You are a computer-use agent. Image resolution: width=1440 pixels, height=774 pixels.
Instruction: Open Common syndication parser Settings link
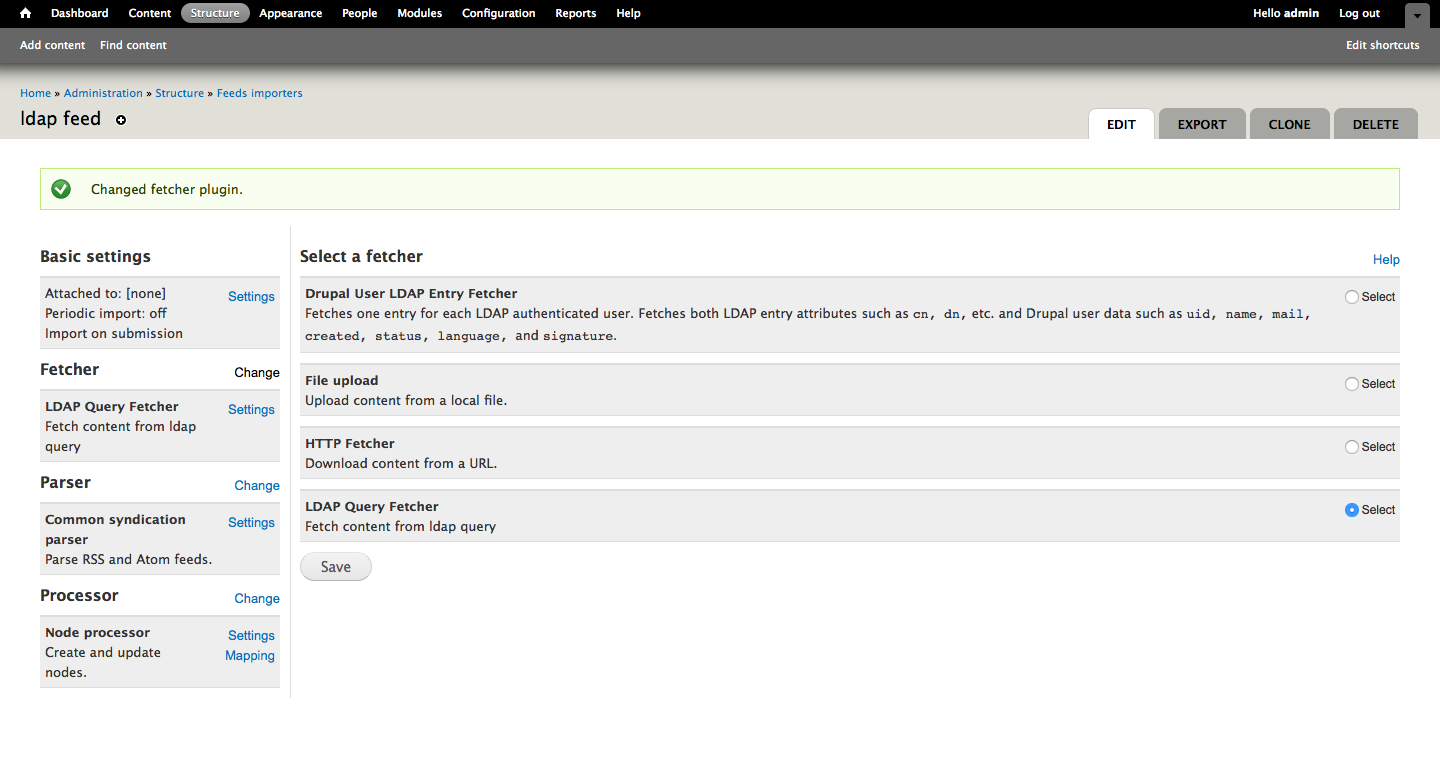coord(251,523)
